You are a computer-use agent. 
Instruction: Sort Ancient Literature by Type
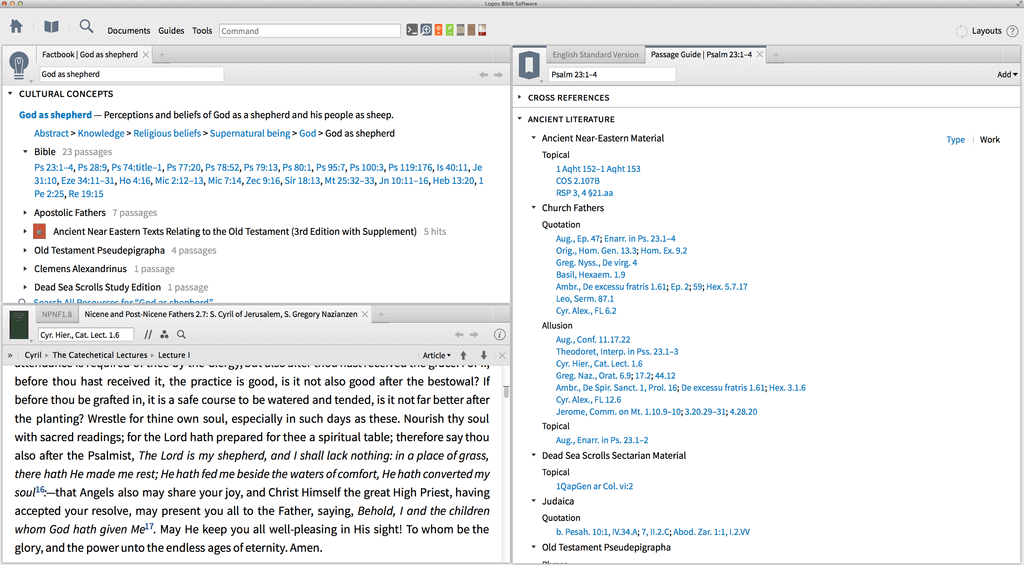tap(955, 140)
